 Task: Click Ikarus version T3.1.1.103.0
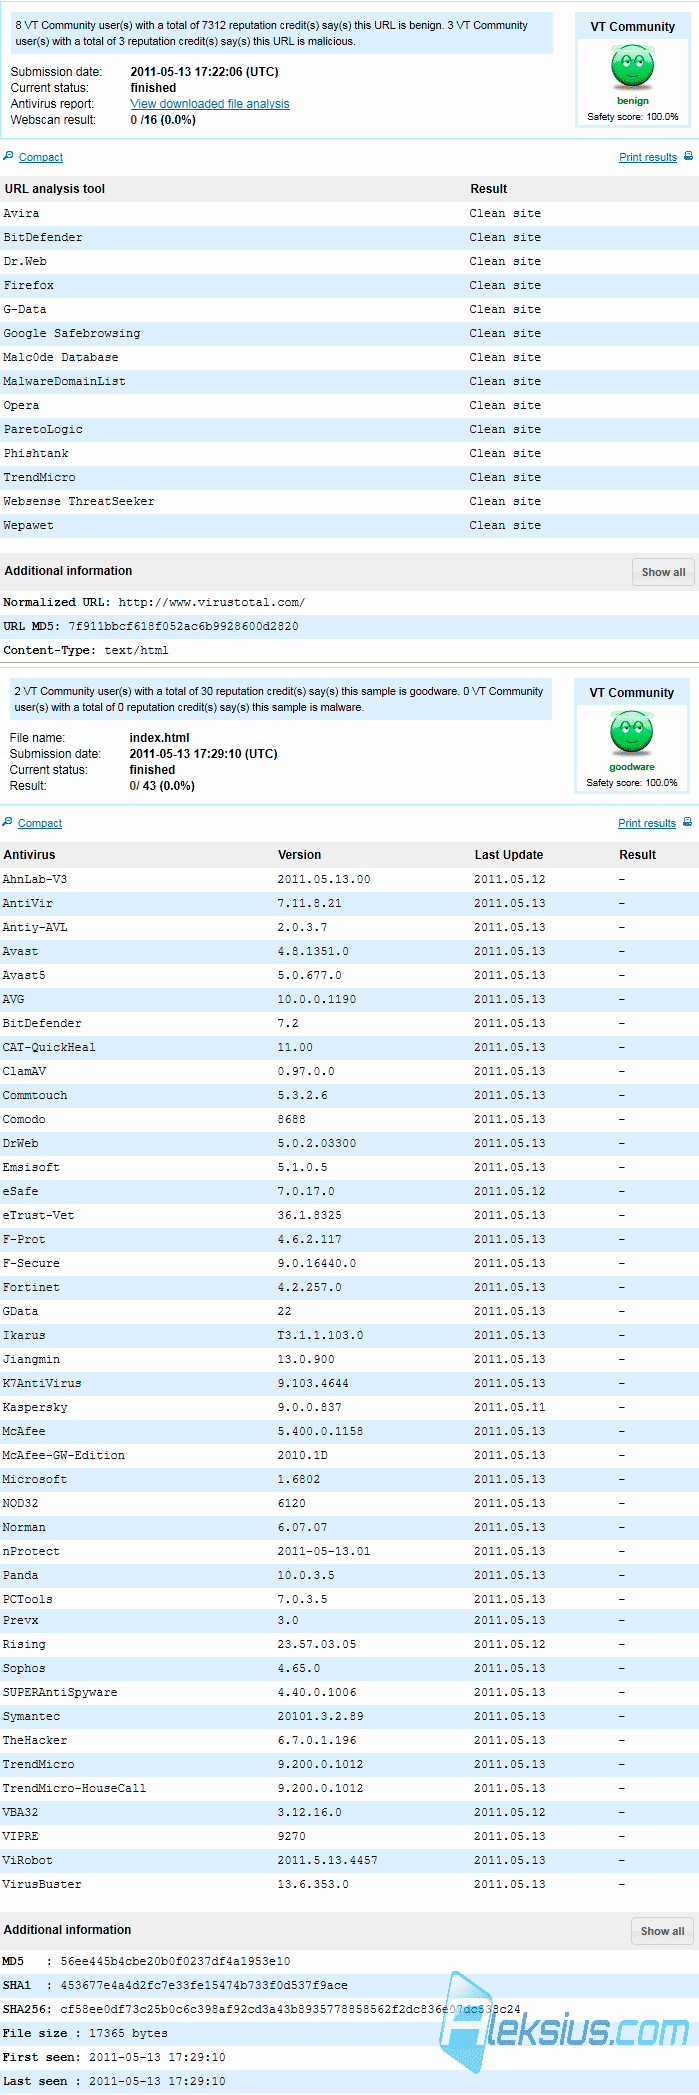click(x=320, y=1335)
